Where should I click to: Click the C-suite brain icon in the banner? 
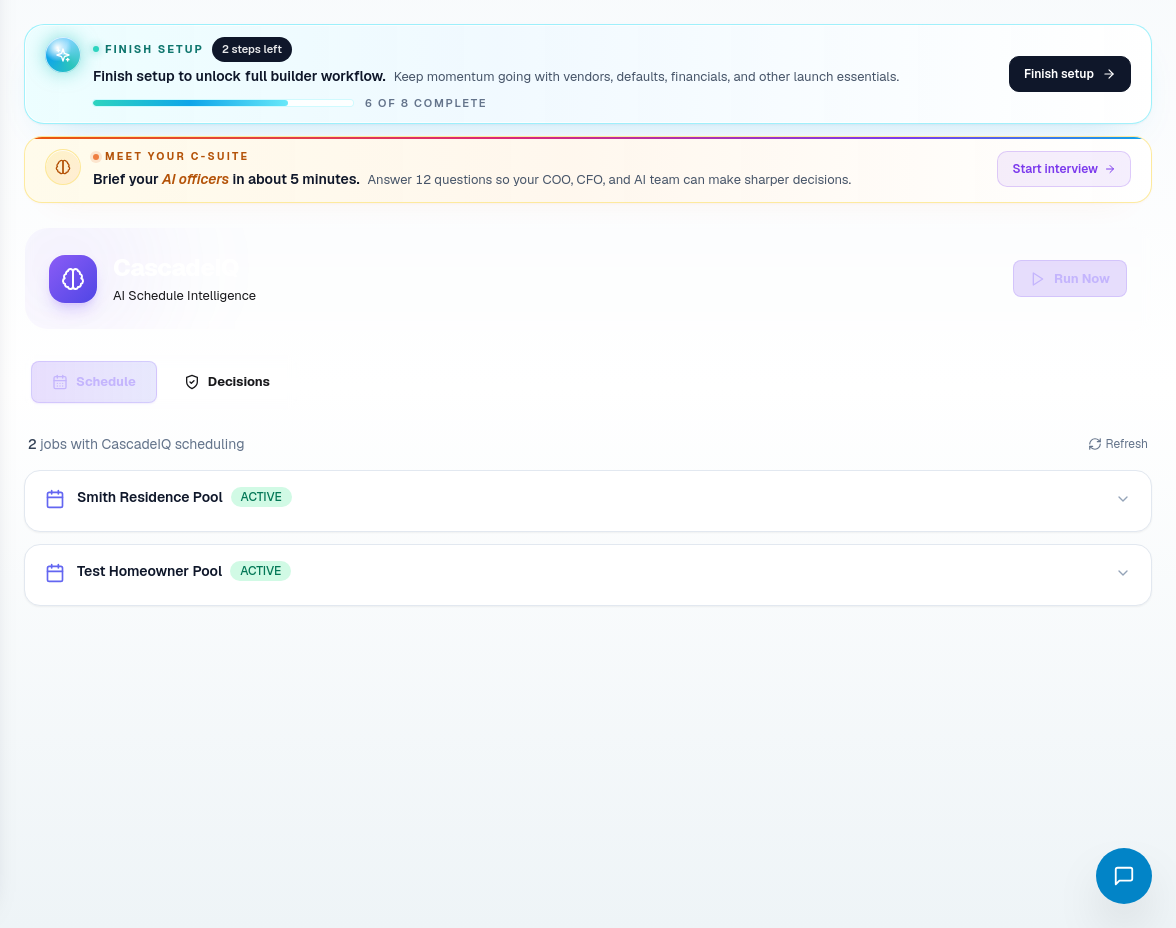point(63,167)
